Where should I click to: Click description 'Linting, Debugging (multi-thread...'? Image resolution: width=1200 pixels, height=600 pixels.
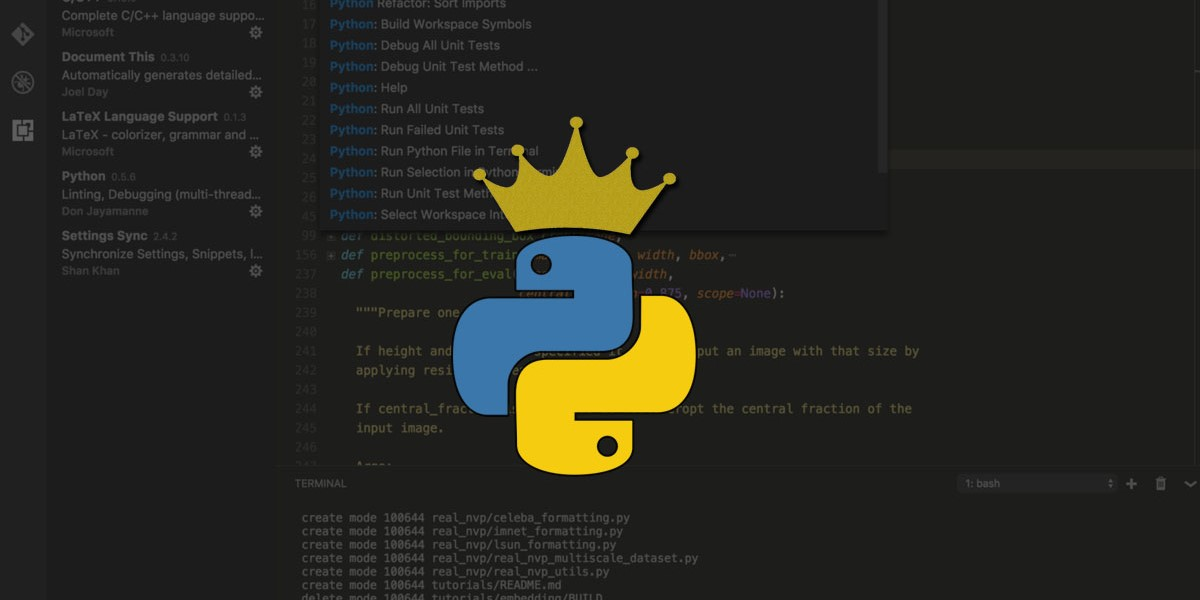point(161,195)
